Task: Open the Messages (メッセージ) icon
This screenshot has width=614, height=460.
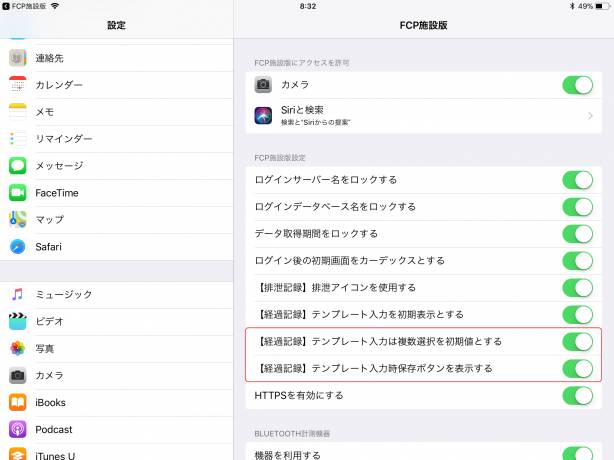Action: pyautogui.click(x=18, y=165)
